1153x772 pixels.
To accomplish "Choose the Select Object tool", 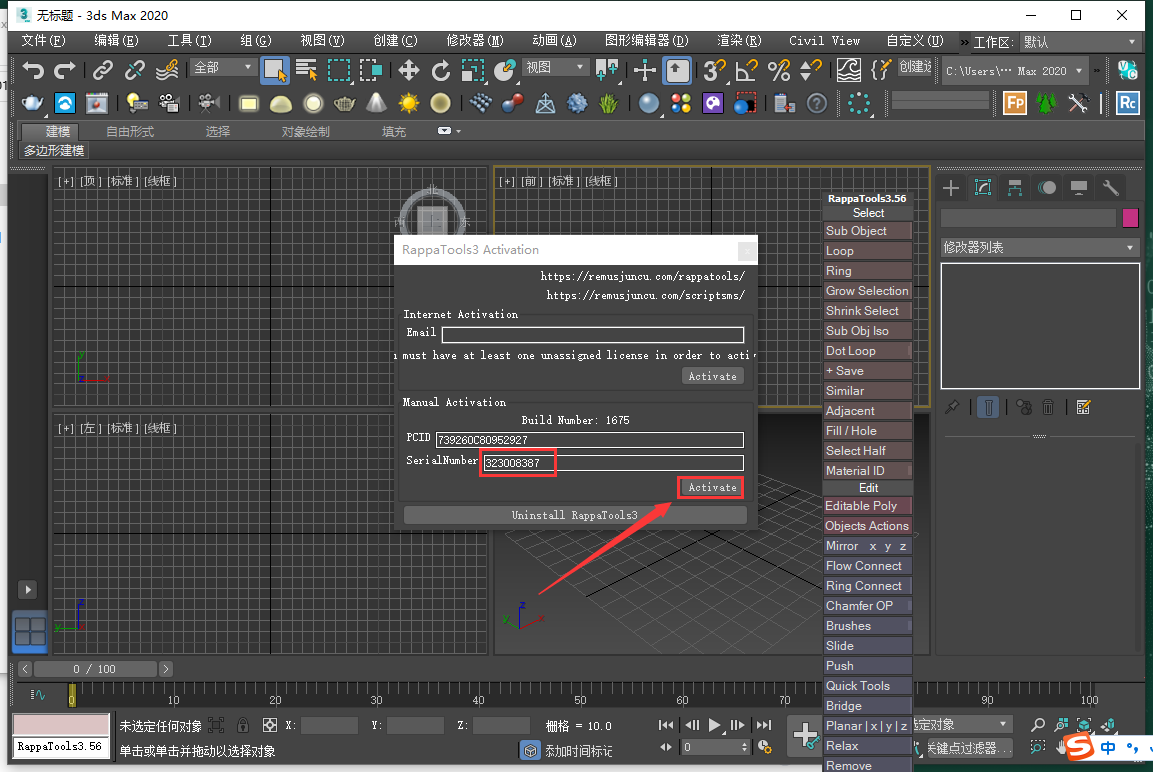I will pos(275,71).
